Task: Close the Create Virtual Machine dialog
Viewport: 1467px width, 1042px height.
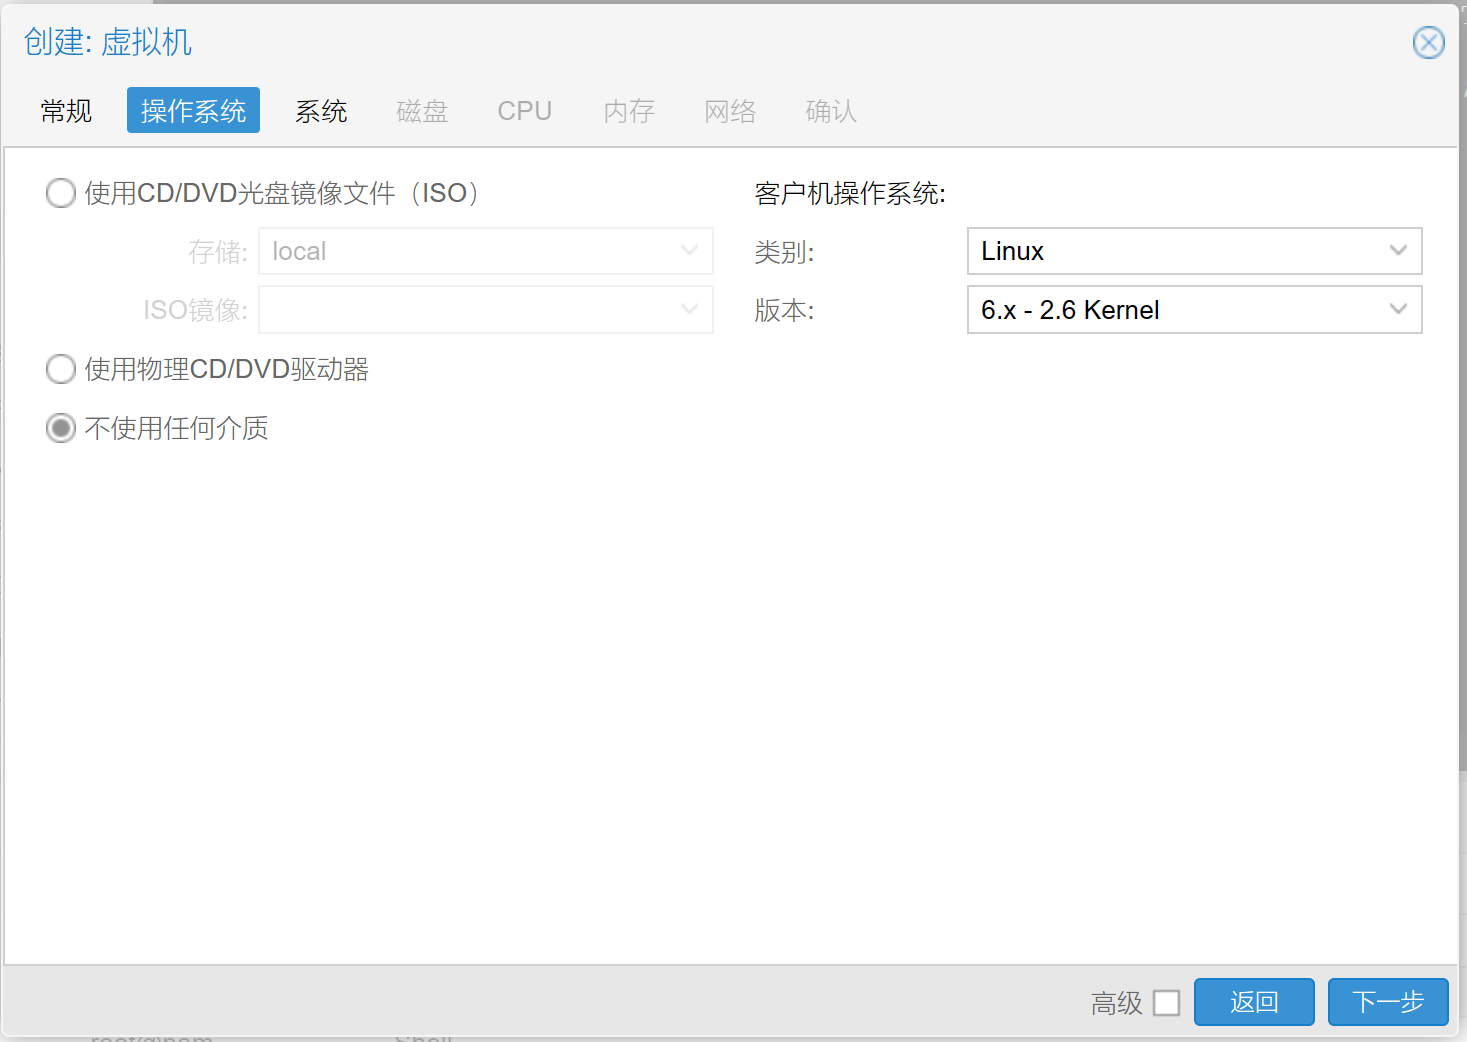Action: [x=1428, y=43]
